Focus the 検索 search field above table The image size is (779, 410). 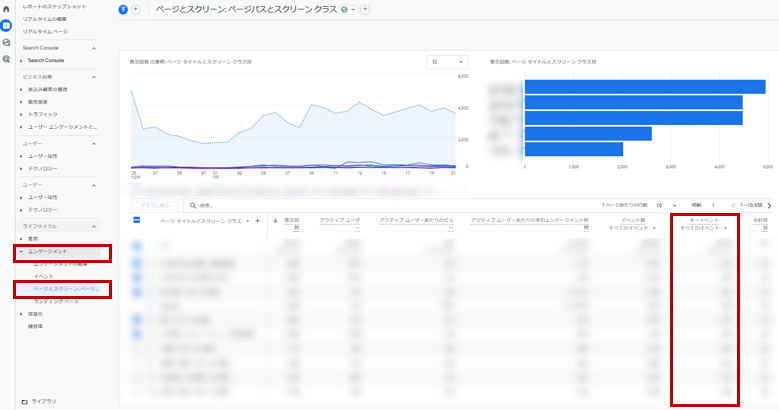(206, 205)
